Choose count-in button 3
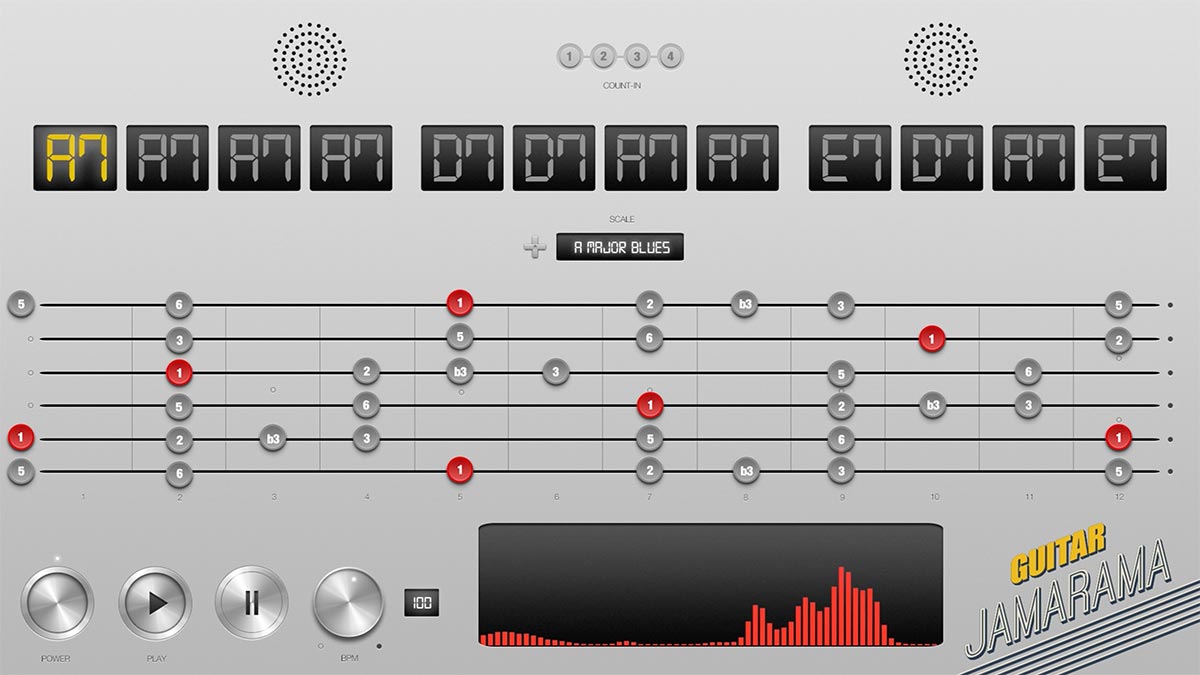 pyautogui.click(x=637, y=57)
